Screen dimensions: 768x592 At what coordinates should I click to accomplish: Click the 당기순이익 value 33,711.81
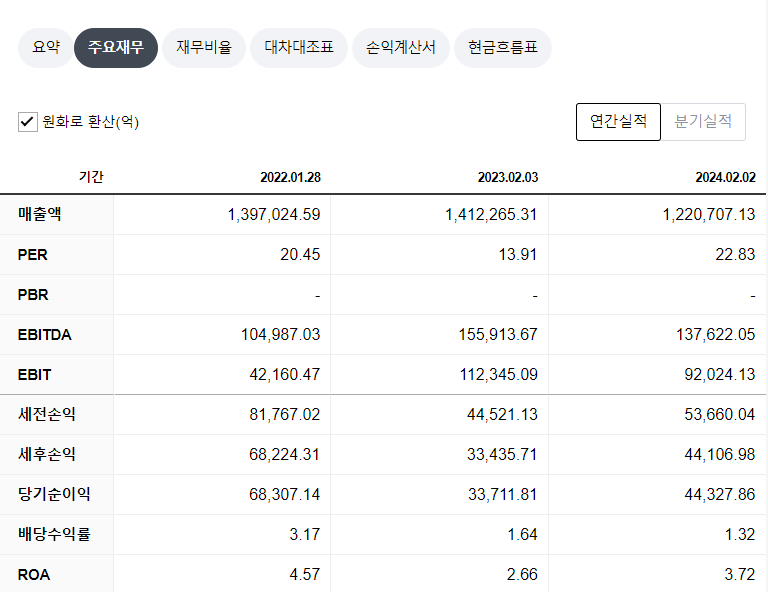coord(503,495)
